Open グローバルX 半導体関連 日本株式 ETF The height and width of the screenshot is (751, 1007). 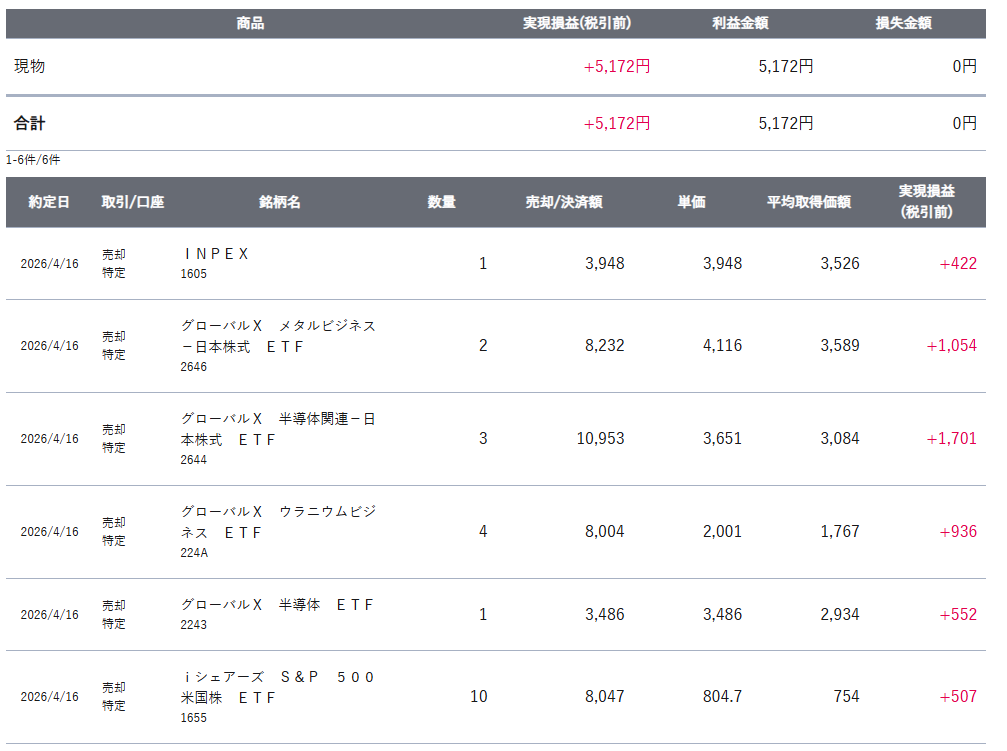[278, 429]
